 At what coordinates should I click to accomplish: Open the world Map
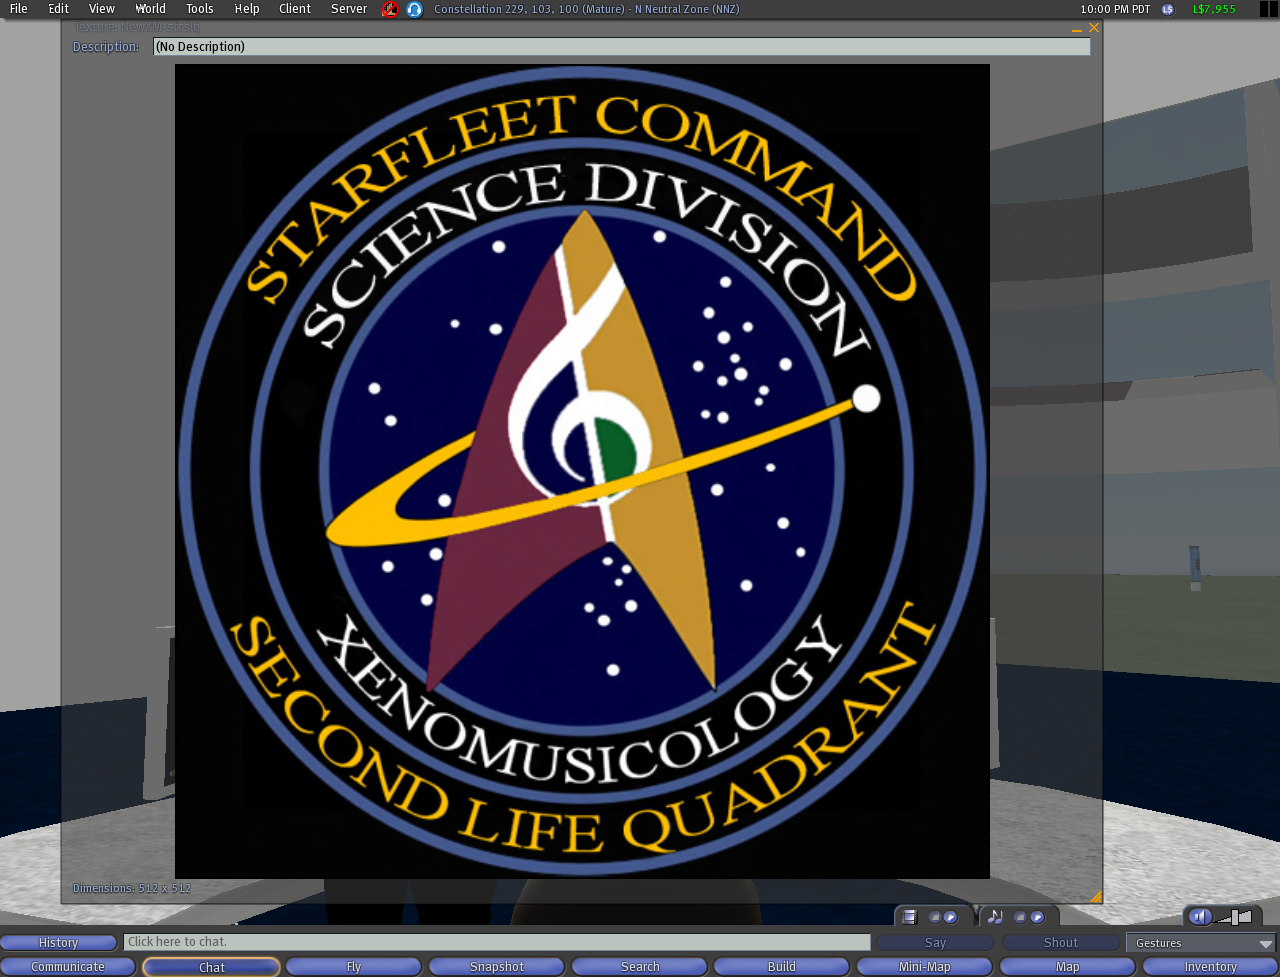click(1068, 967)
